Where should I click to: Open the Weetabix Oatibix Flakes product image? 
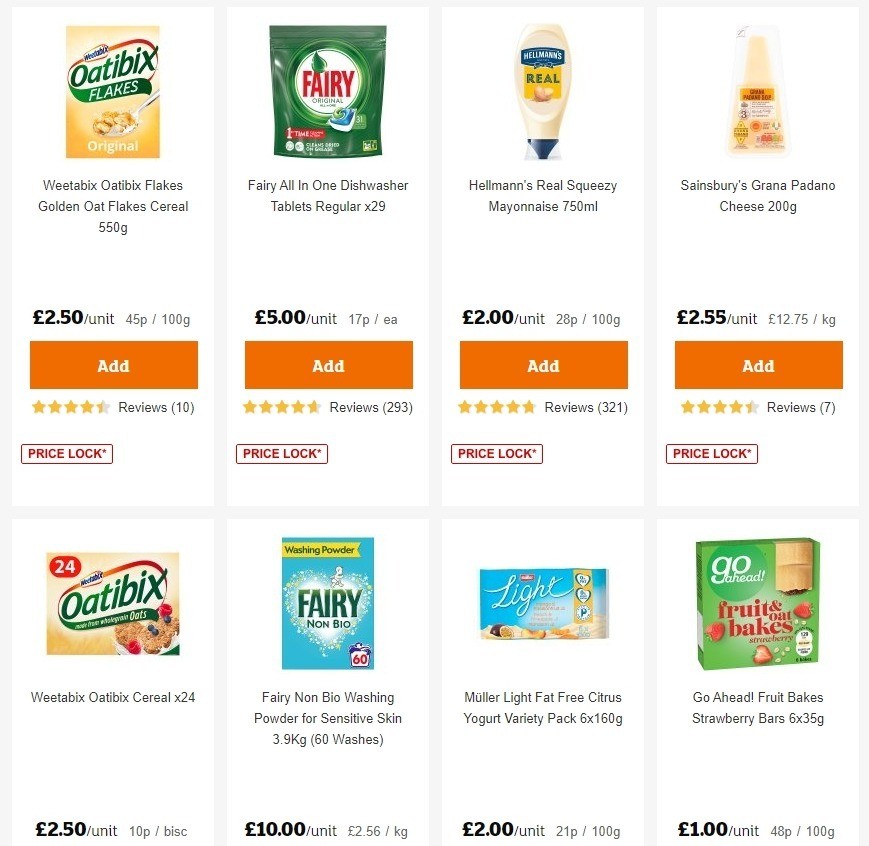(x=113, y=91)
